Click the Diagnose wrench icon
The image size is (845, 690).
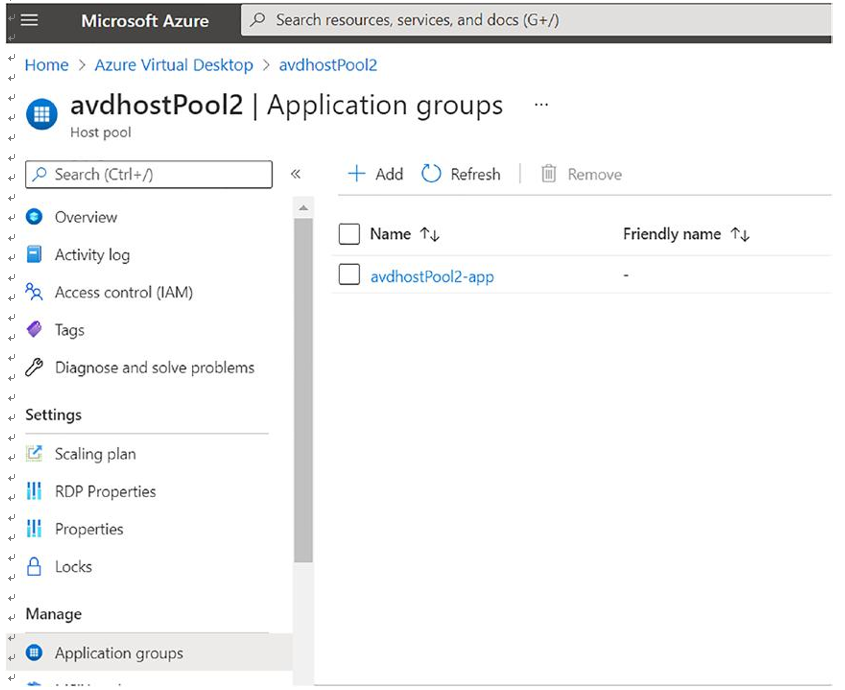point(34,367)
